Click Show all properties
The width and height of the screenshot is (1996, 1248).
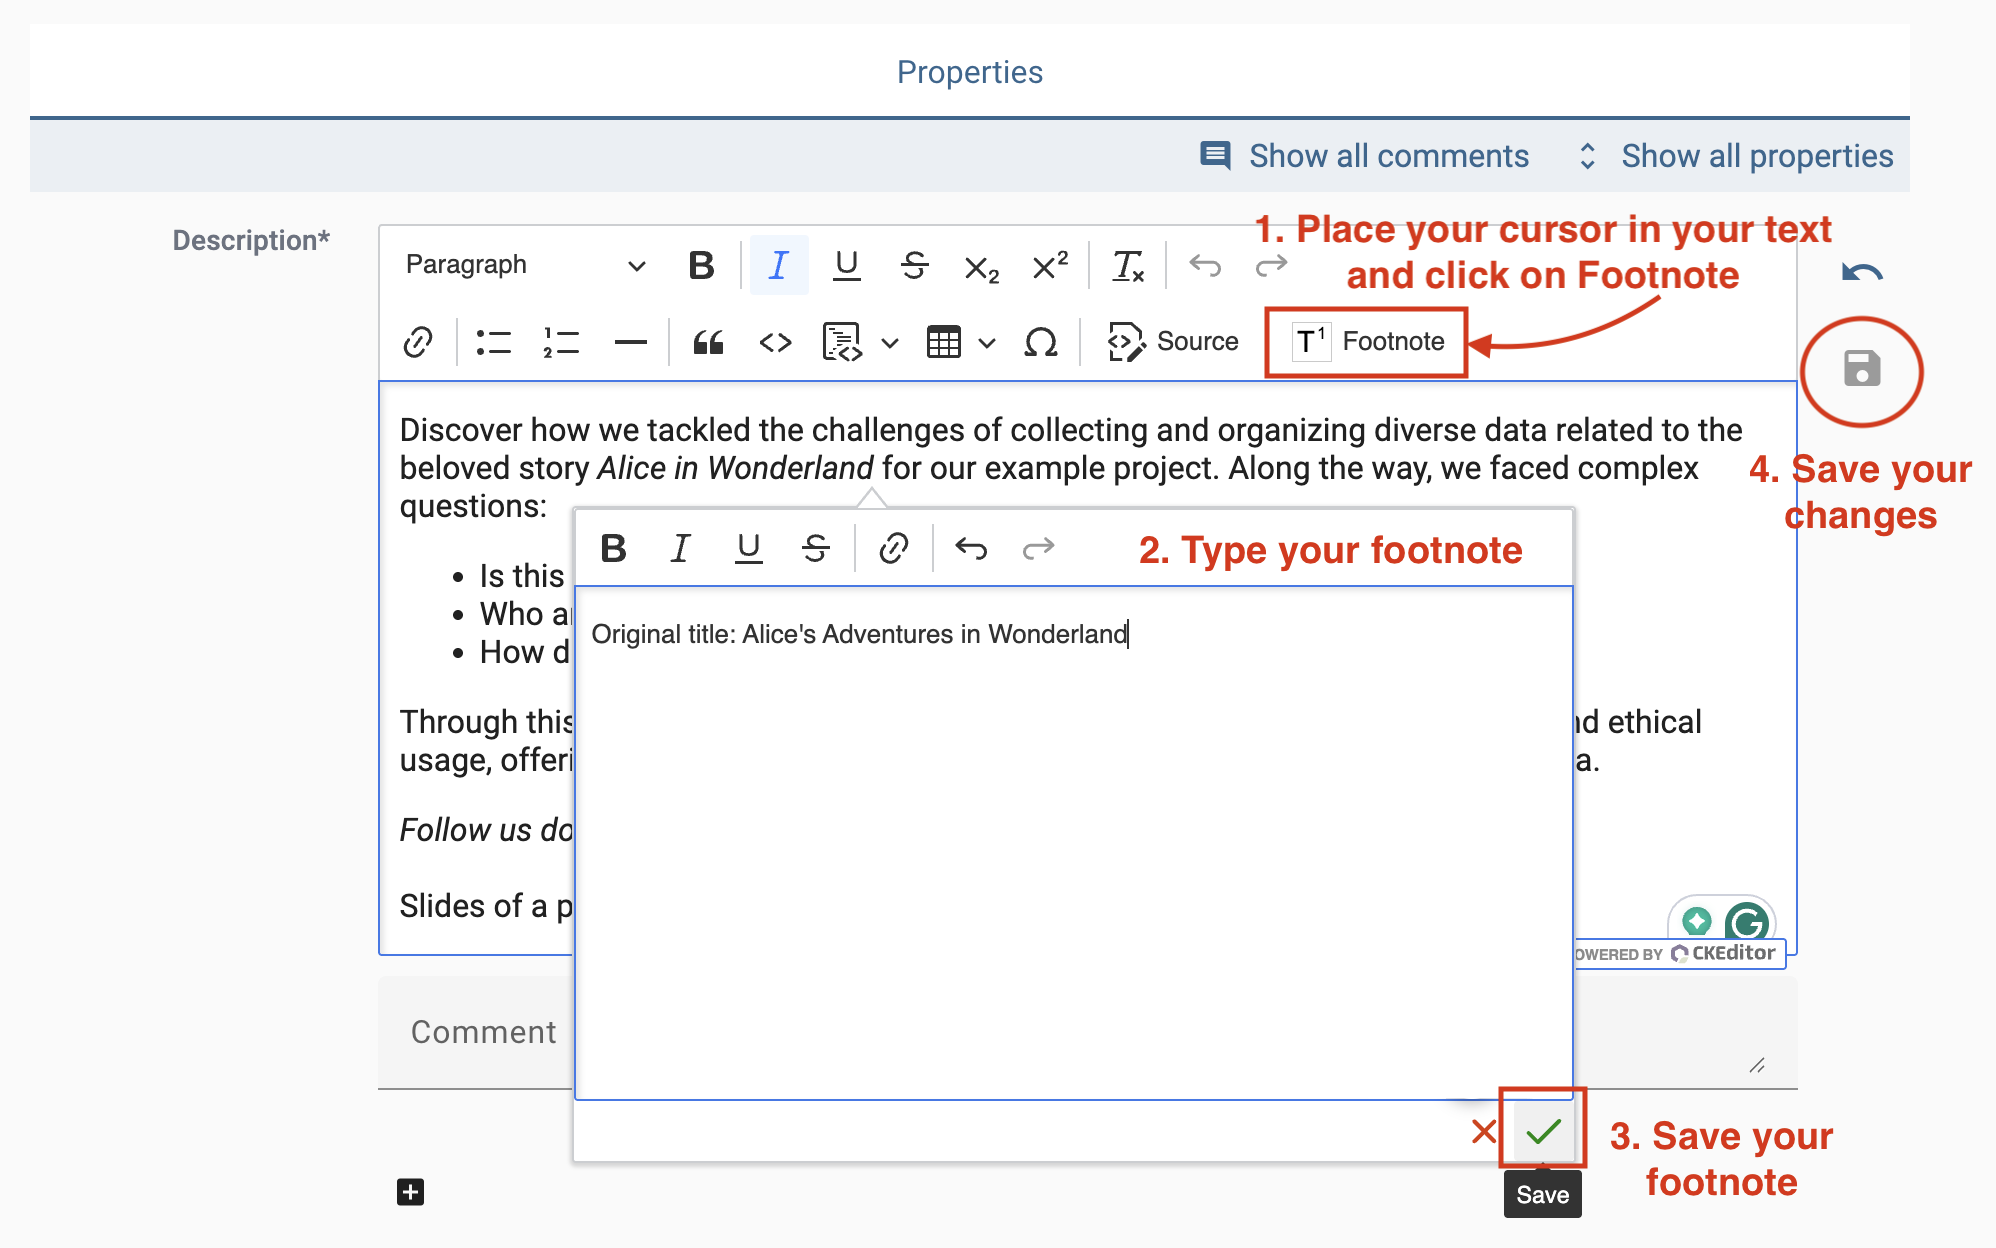pyautogui.click(x=1736, y=156)
